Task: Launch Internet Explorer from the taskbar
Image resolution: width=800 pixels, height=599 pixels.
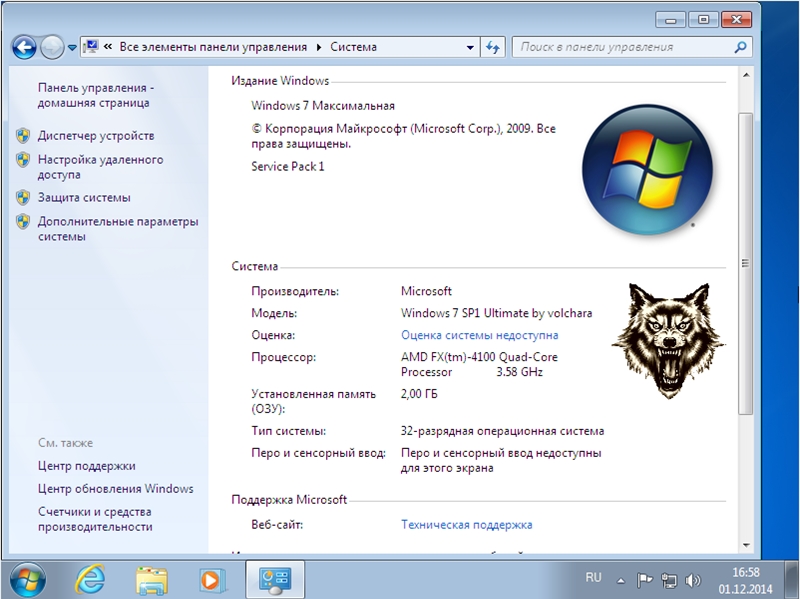Action: tap(90, 580)
